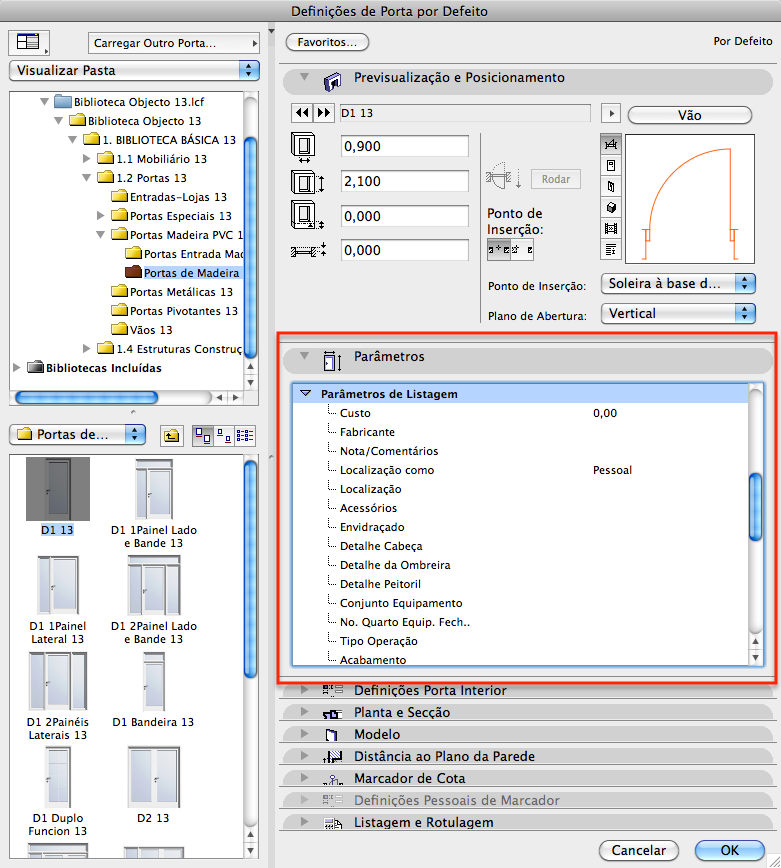Select the D1 13 door thumbnail

[x=58, y=489]
